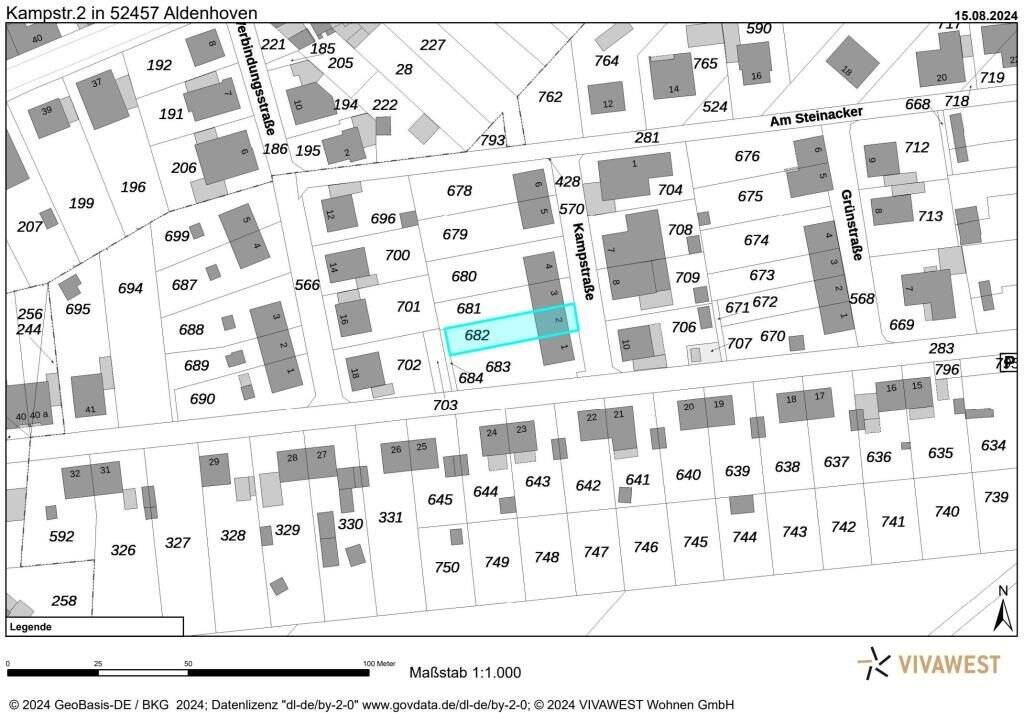Click the north arrow compass symbol
This screenshot has width=1024, height=713.
(1002, 608)
